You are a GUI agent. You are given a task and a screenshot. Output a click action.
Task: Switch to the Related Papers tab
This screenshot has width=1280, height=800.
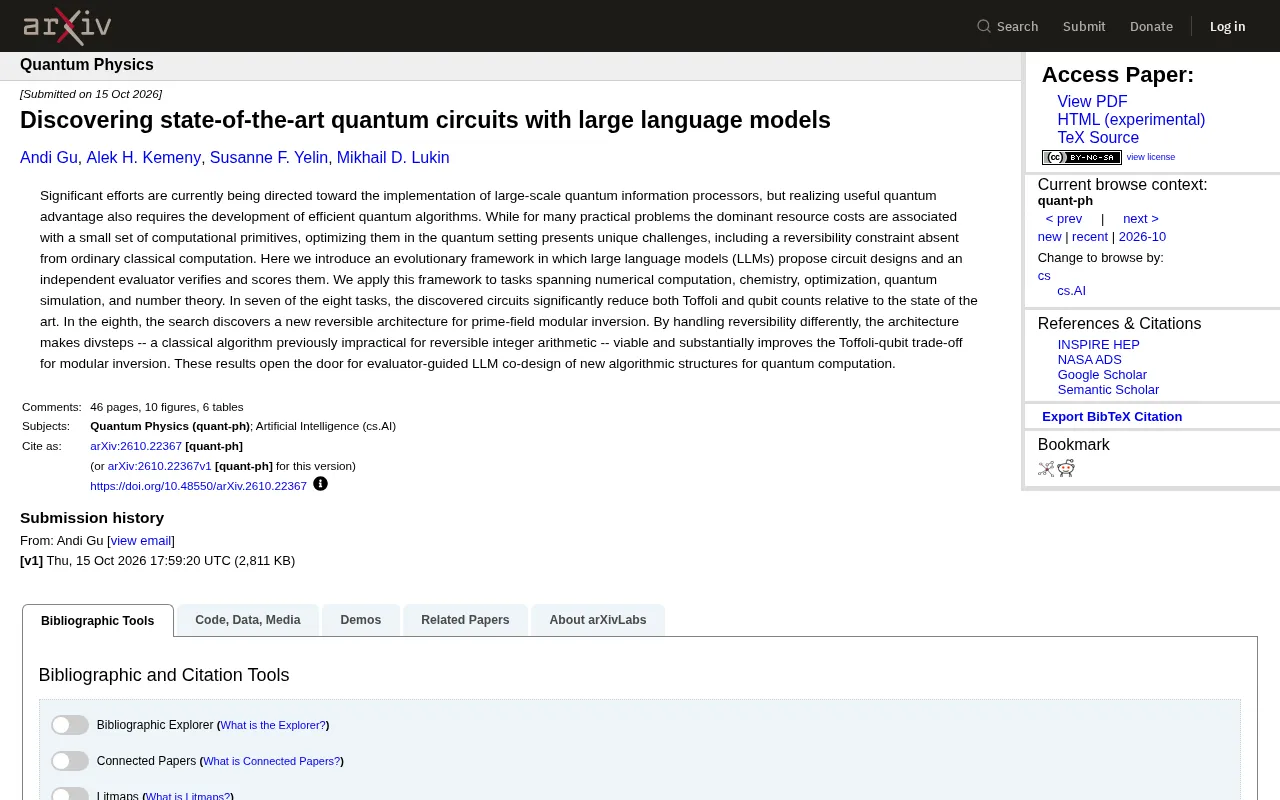[465, 620]
